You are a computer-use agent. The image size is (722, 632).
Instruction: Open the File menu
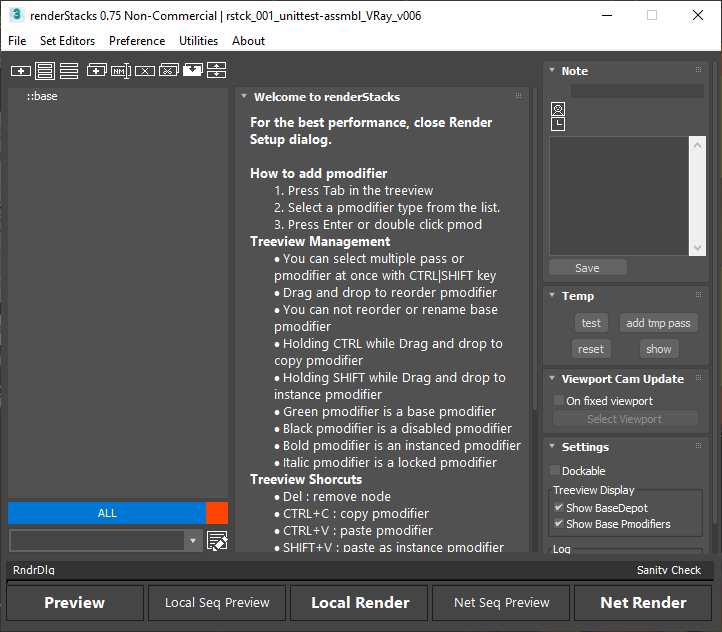[x=17, y=41]
